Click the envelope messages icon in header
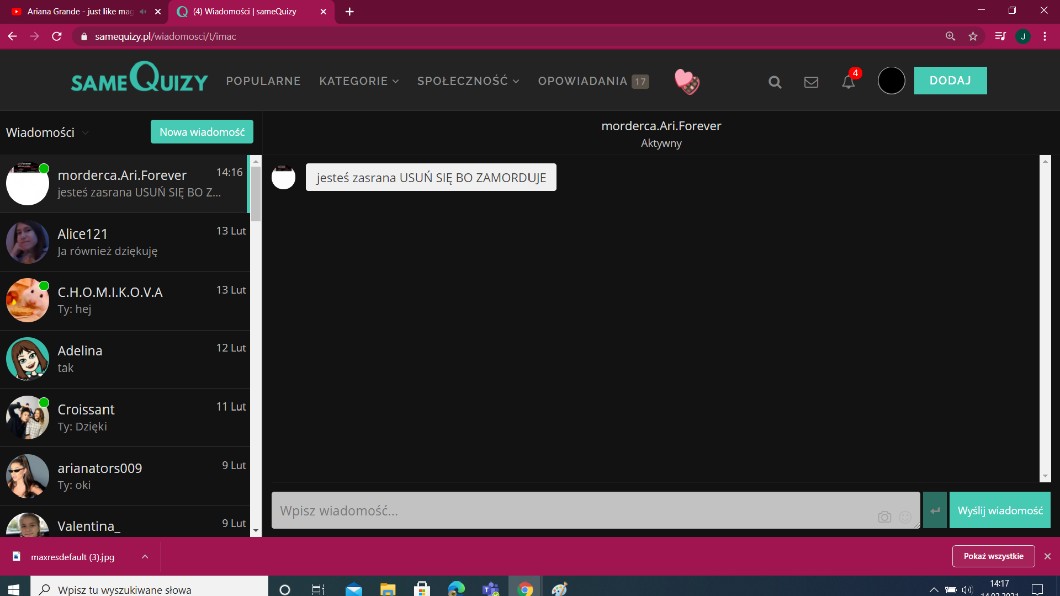The height and width of the screenshot is (596, 1060). pyautogui.click(x=811, y=82)
